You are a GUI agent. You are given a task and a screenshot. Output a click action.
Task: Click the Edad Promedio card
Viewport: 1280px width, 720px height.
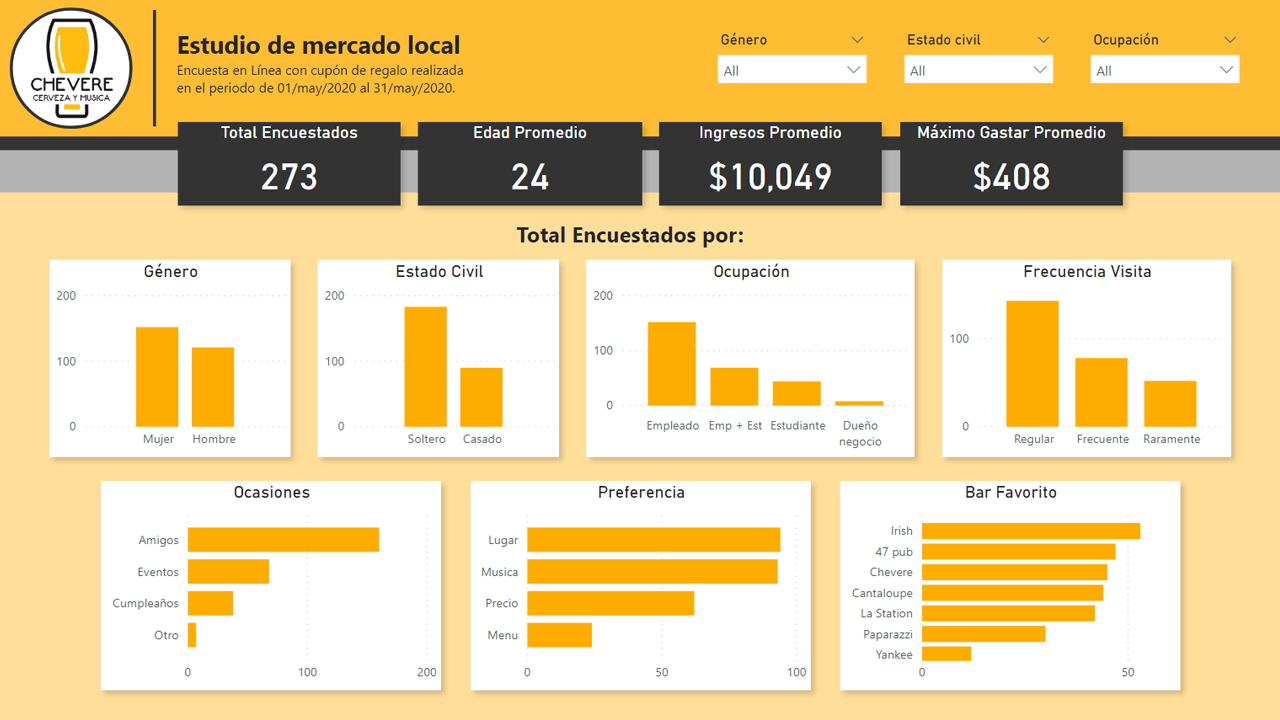pyautogui.click(x=530, y=163)
